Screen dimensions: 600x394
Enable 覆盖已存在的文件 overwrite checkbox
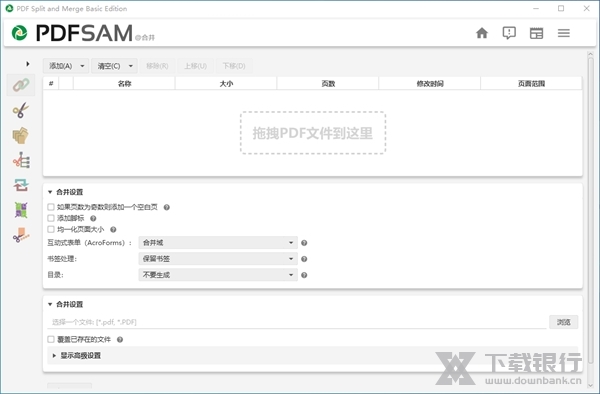point(51,339)
